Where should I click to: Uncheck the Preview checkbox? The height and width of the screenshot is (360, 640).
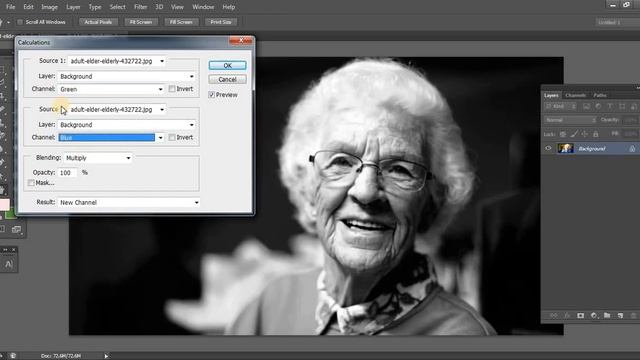(x=211, y=95)
